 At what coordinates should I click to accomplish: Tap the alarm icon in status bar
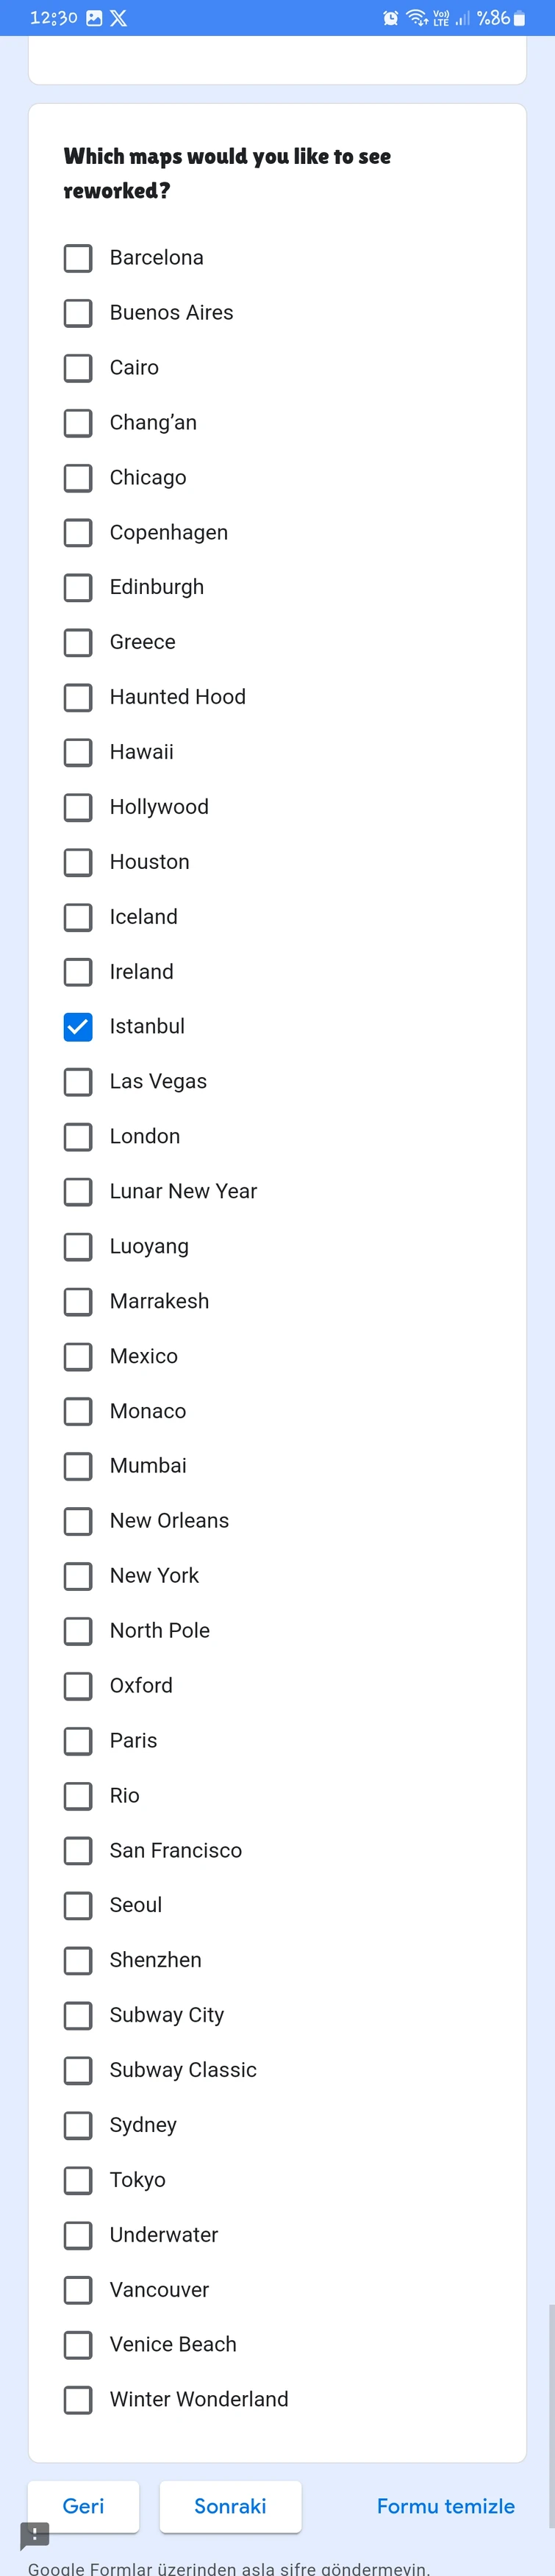click(391, 18)
